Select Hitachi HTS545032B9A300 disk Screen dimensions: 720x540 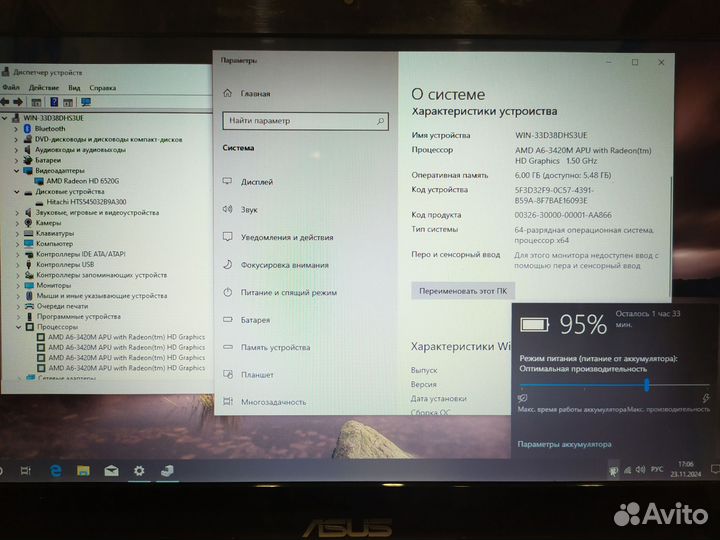pyautogui.click(x=86, y=202)
